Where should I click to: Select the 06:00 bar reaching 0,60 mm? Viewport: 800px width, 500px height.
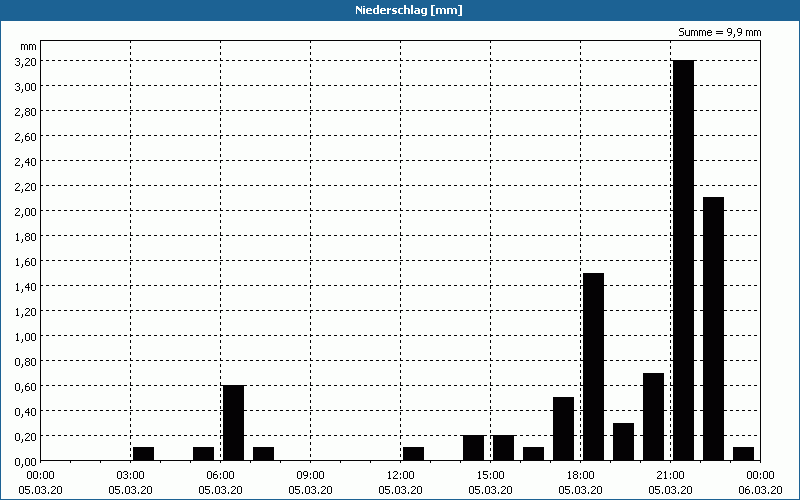[x=234, y=422]
